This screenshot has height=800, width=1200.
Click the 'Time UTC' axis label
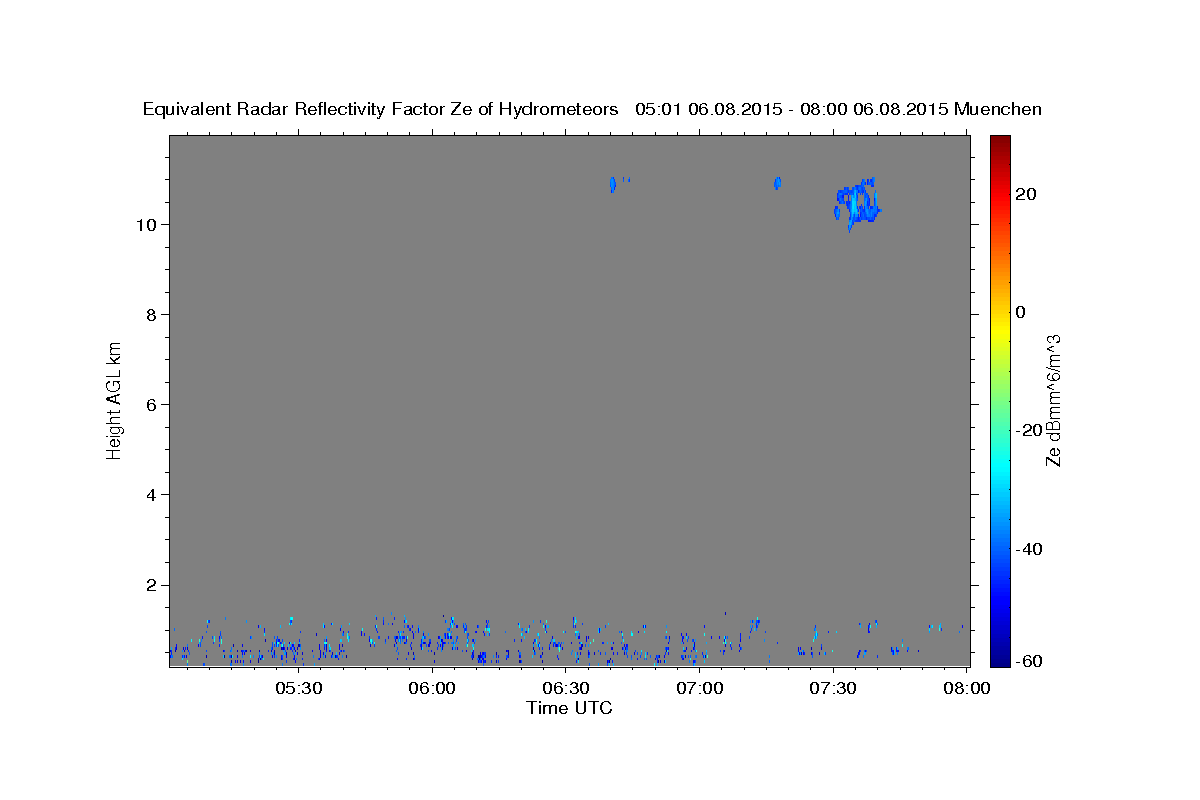[x=569, y=708]
